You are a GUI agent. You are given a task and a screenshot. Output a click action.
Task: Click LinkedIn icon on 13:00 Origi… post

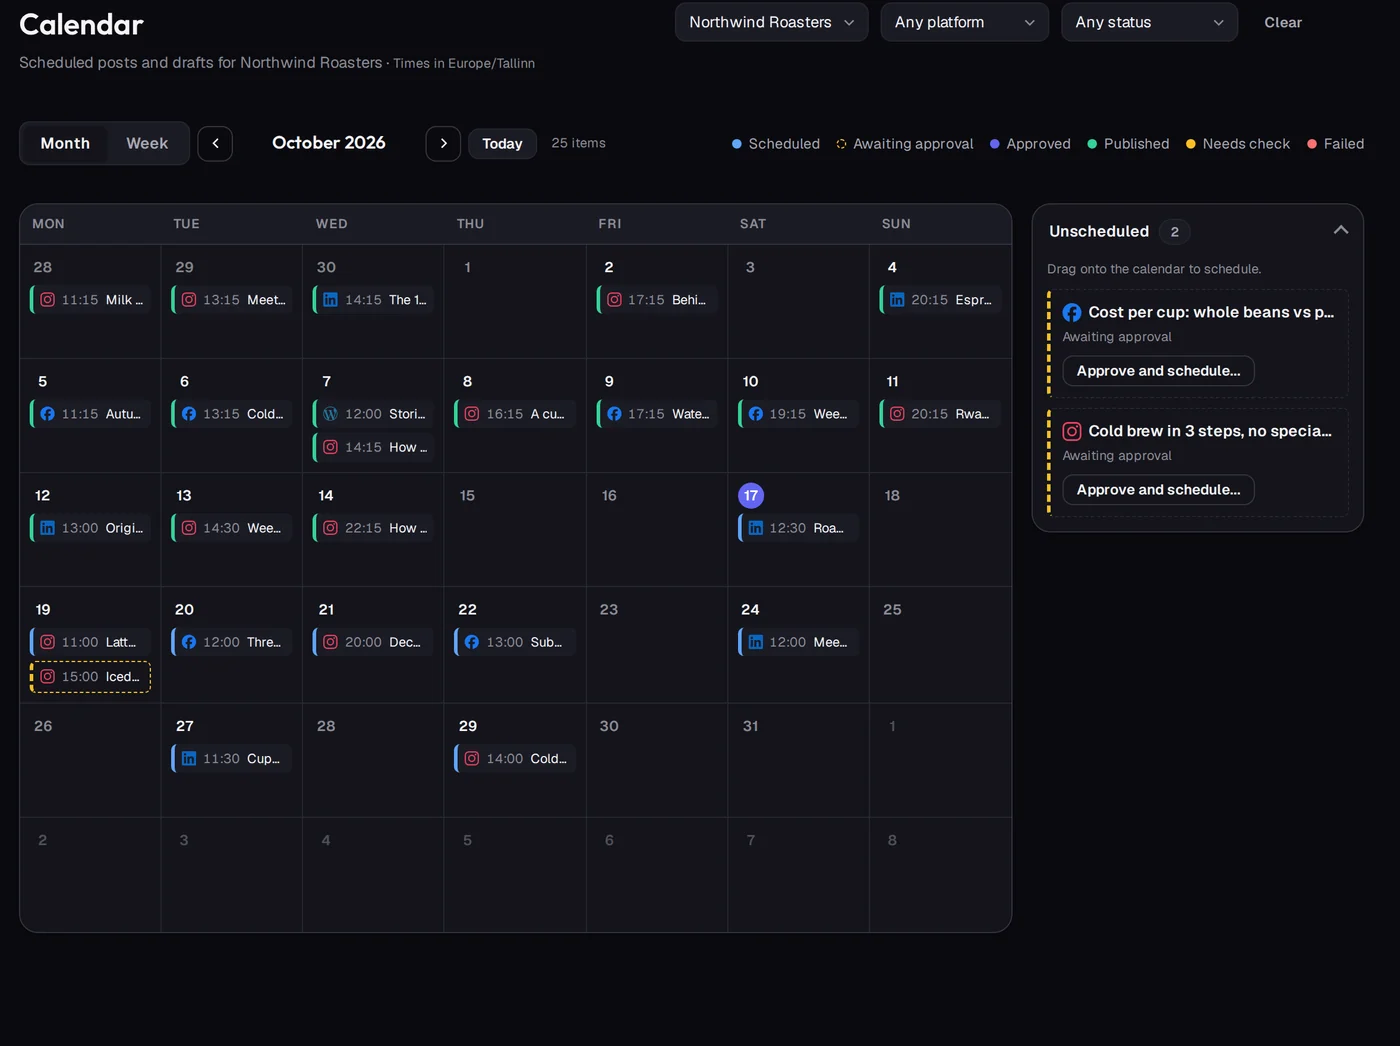[x=47, y=528]
